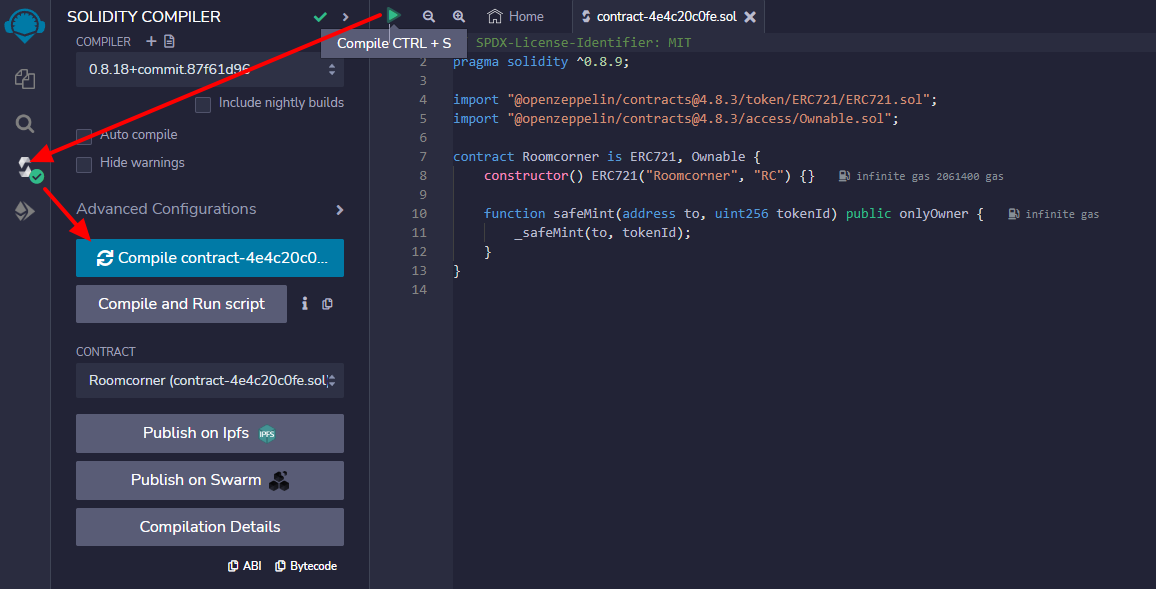Close the contract-4e4c20c0fe.sol tab
This screenshot has height=589, width=1156.
coord(750,16)
